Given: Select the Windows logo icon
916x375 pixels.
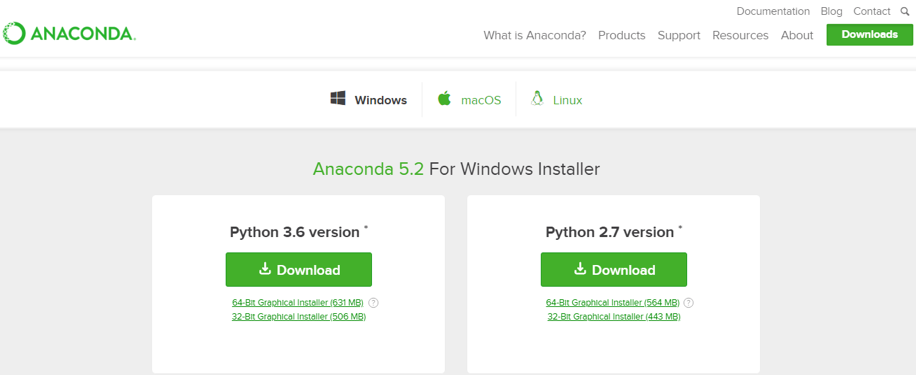Looking at the screenshot, I should (338, 98).
